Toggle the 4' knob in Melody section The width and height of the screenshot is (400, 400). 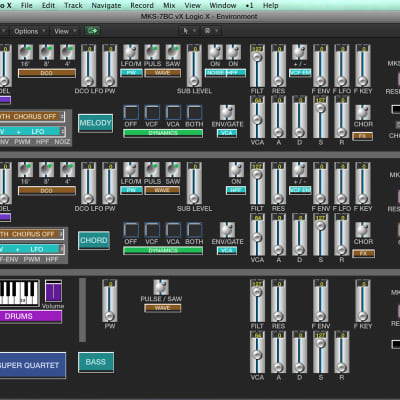67,52
